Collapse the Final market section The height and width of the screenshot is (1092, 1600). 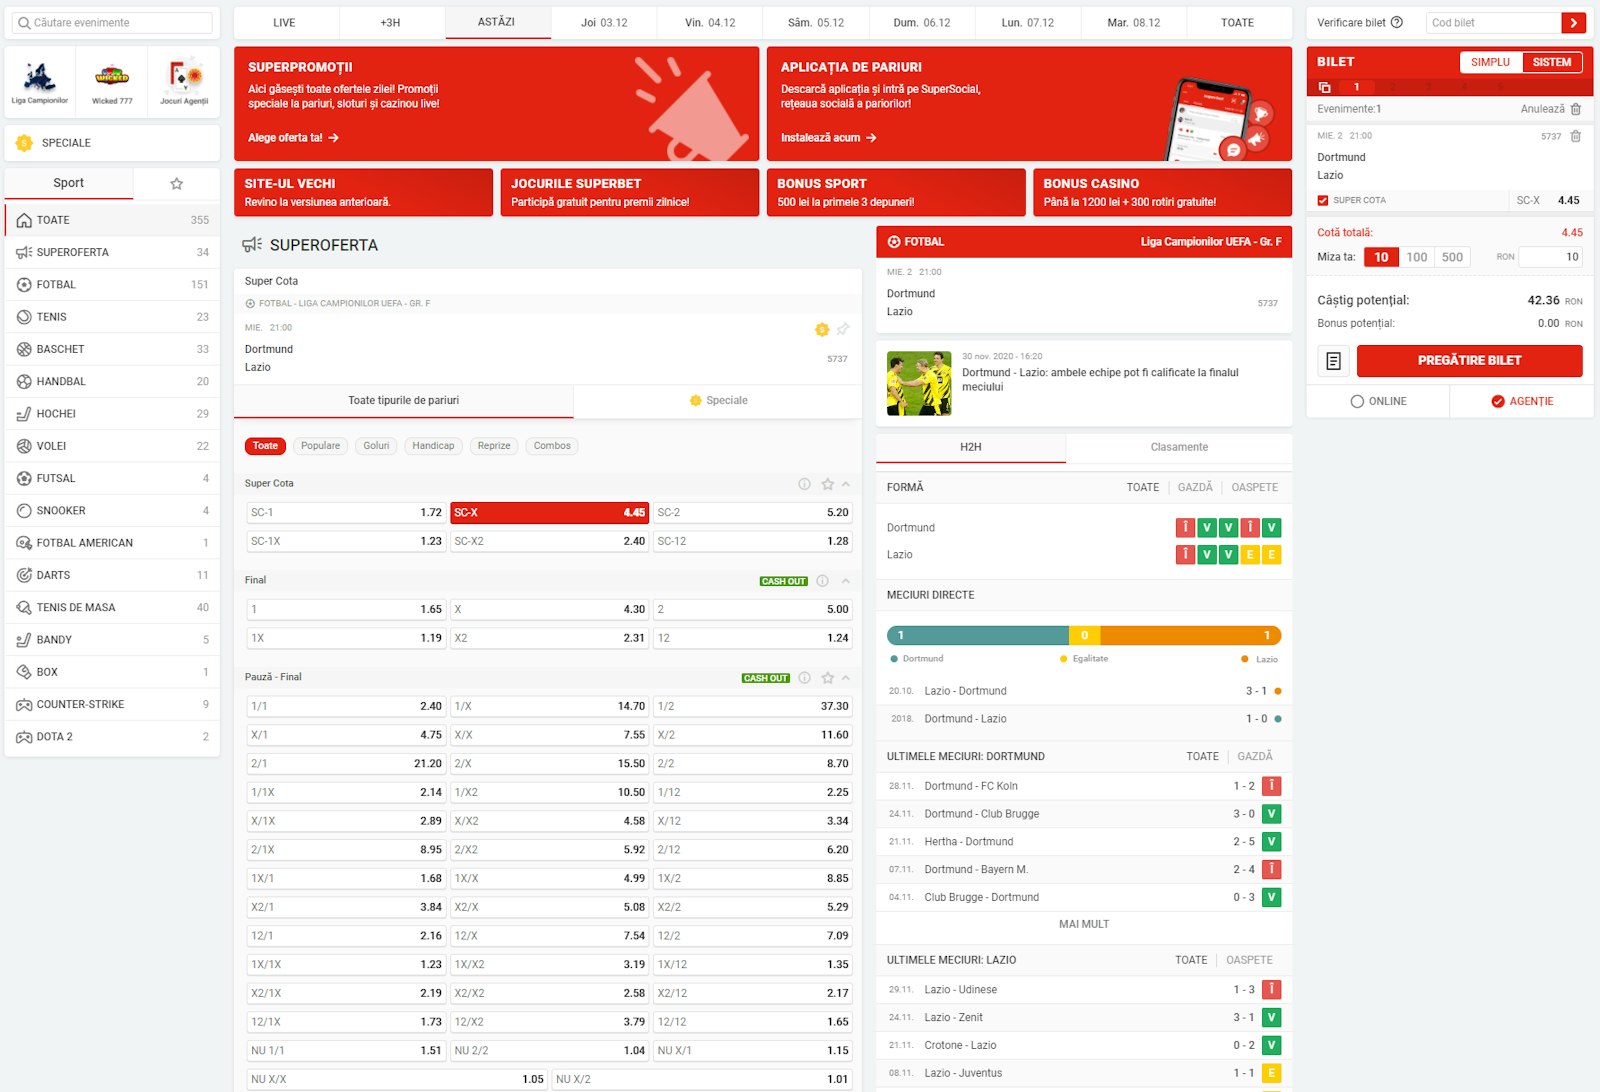click(846, 581)
